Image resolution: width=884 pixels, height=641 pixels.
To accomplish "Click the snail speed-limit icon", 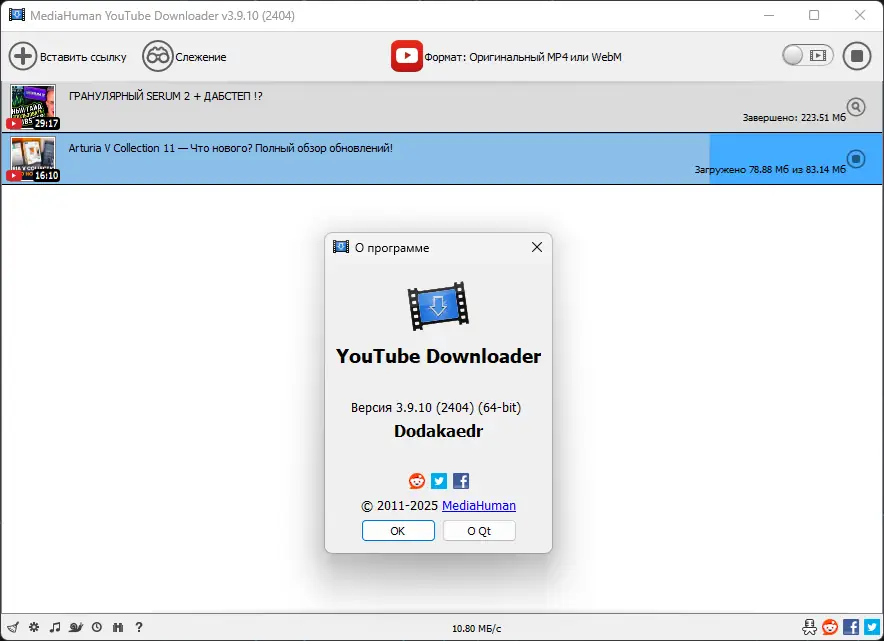I will point(76,627).
